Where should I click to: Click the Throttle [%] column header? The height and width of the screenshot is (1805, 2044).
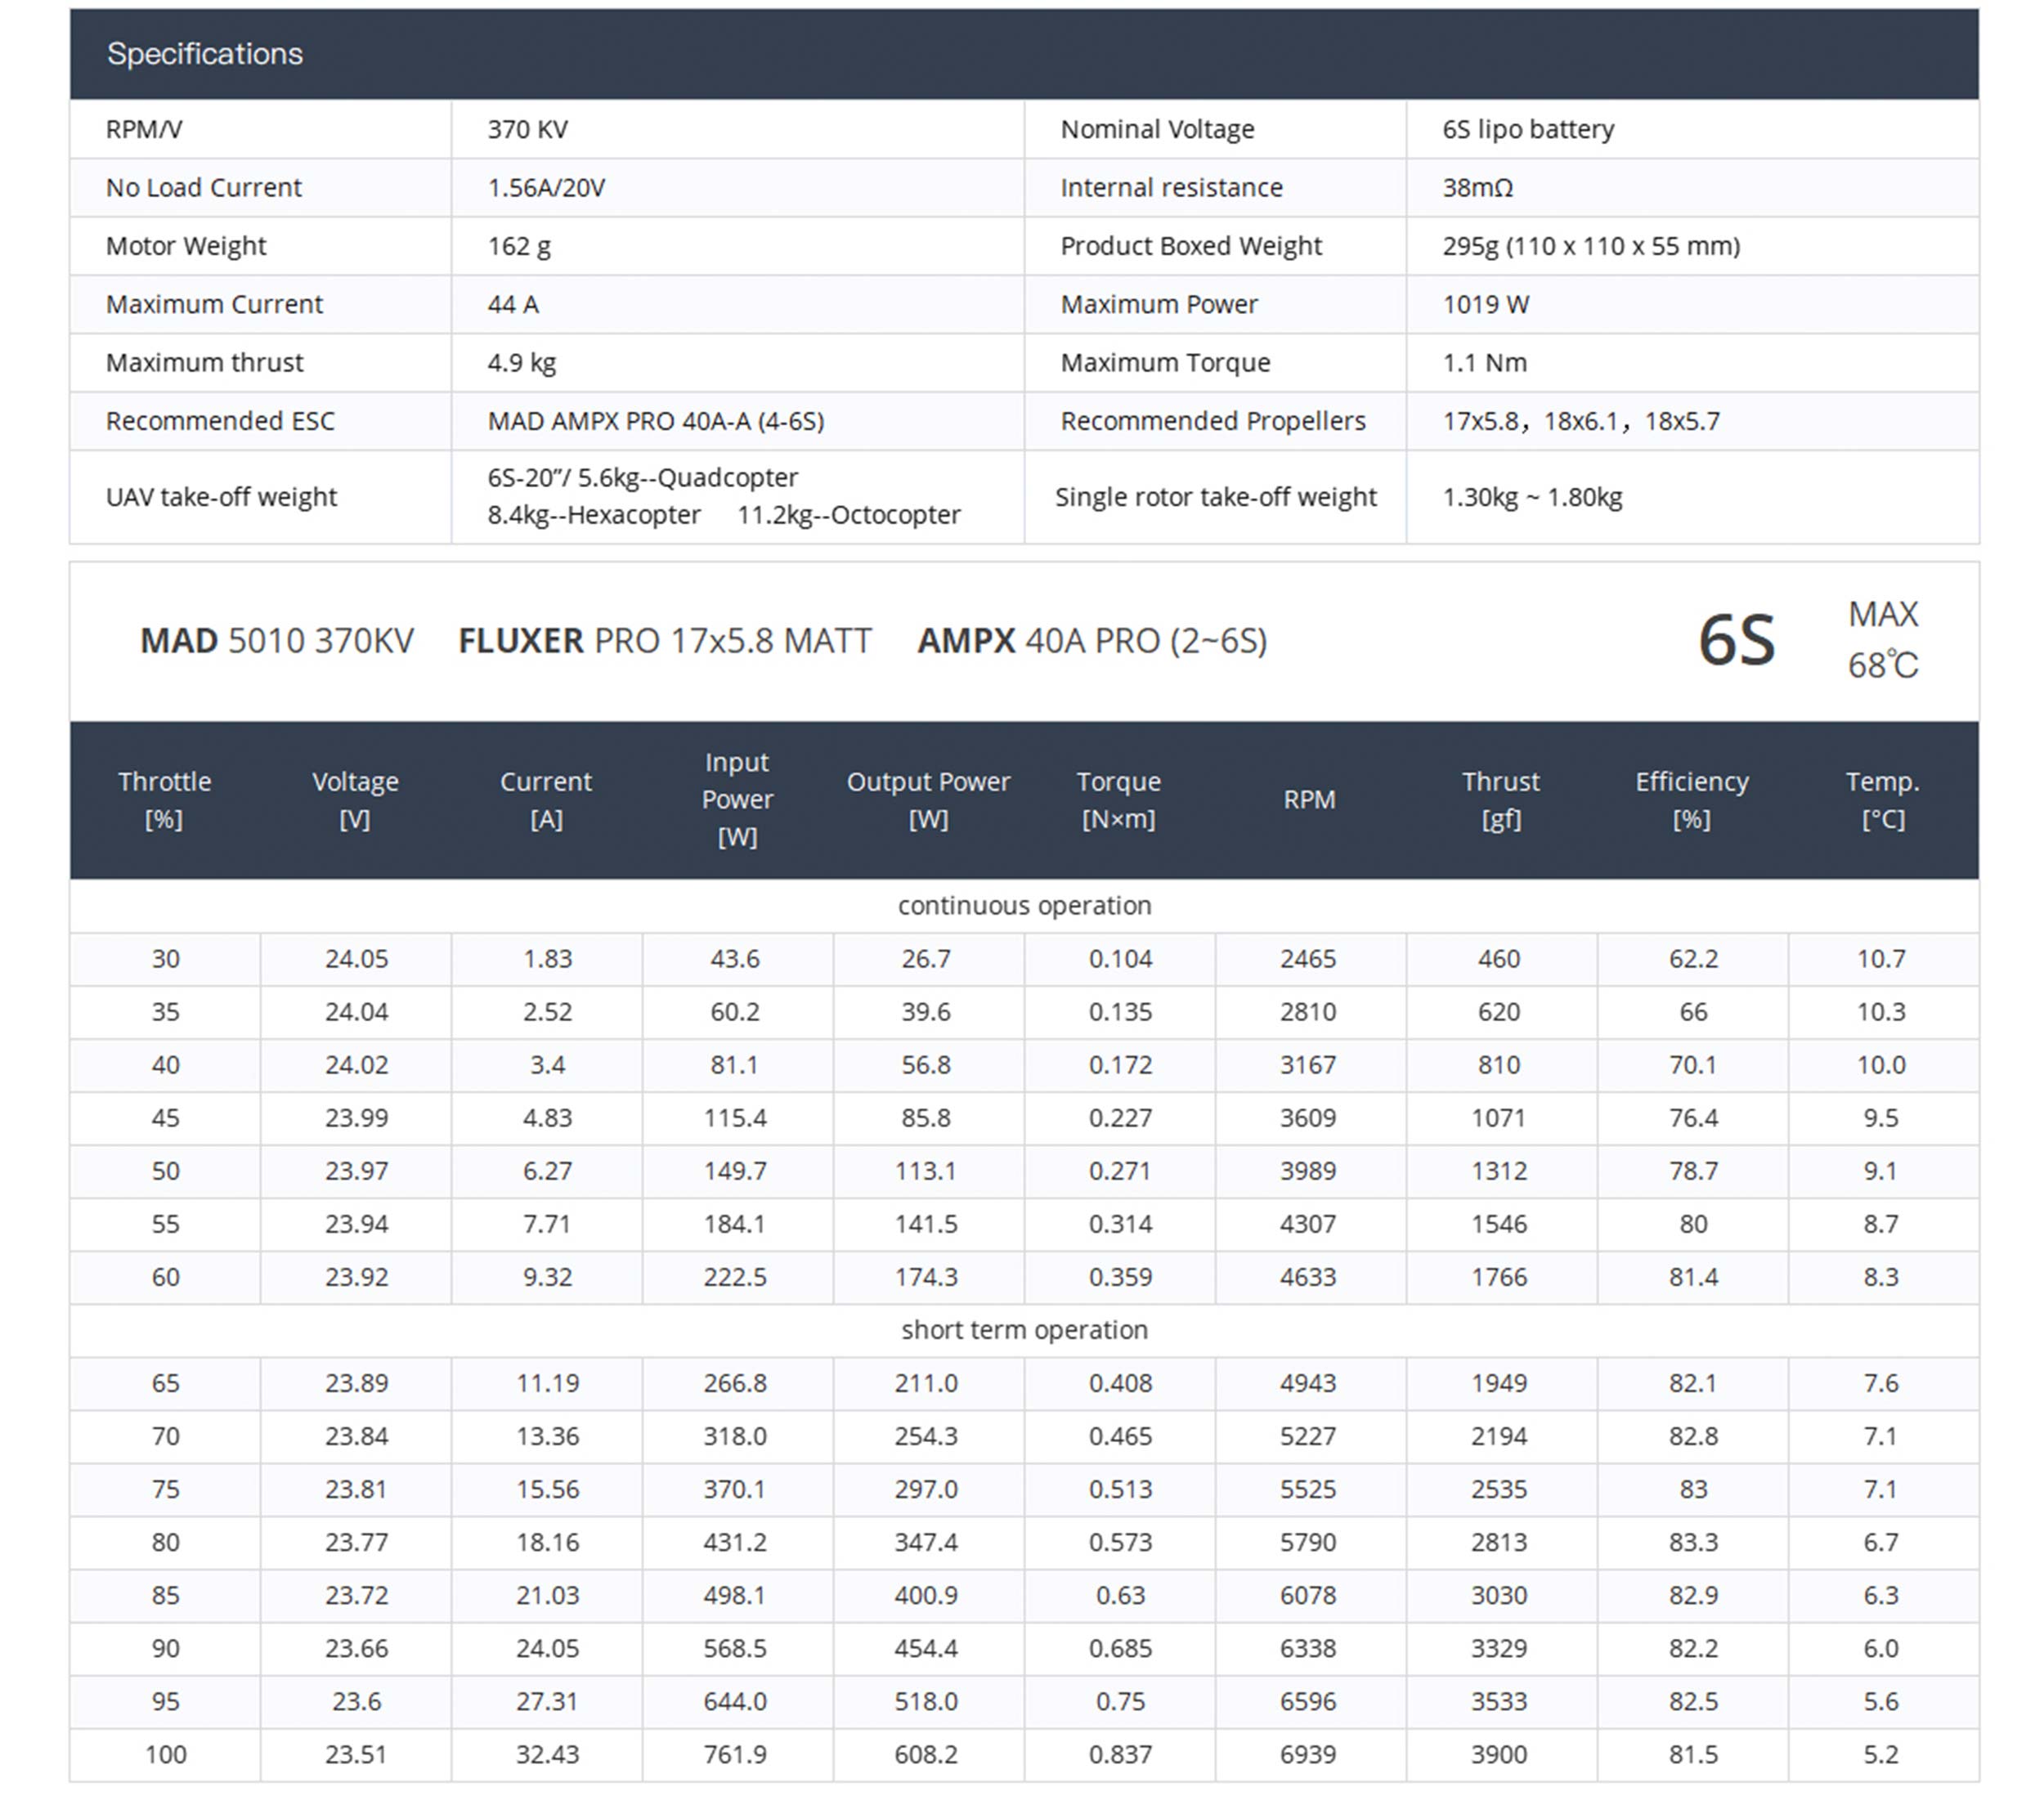click(x=164, y=800)
